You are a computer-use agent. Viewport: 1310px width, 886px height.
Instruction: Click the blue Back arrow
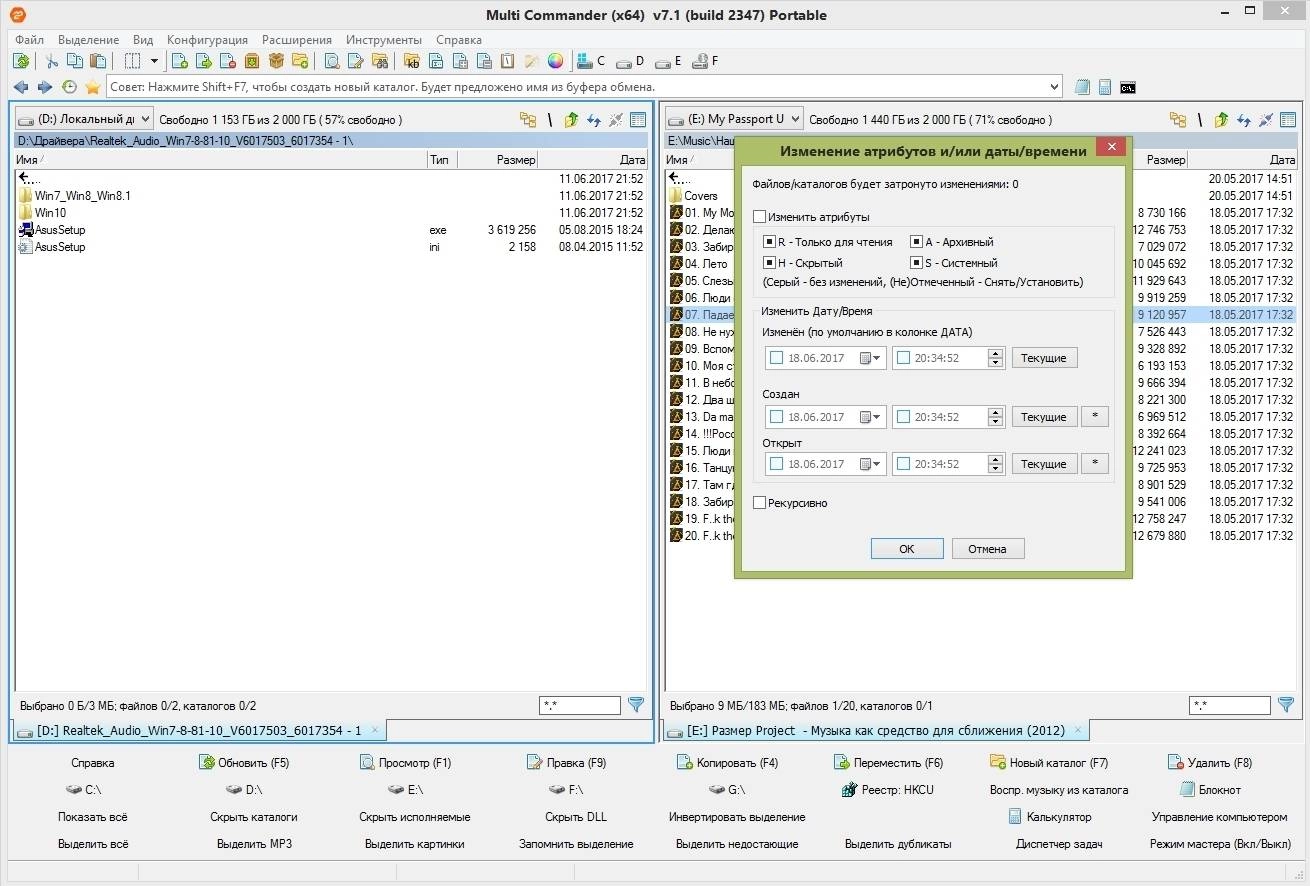pyautogui.click(x=21, y=87)
